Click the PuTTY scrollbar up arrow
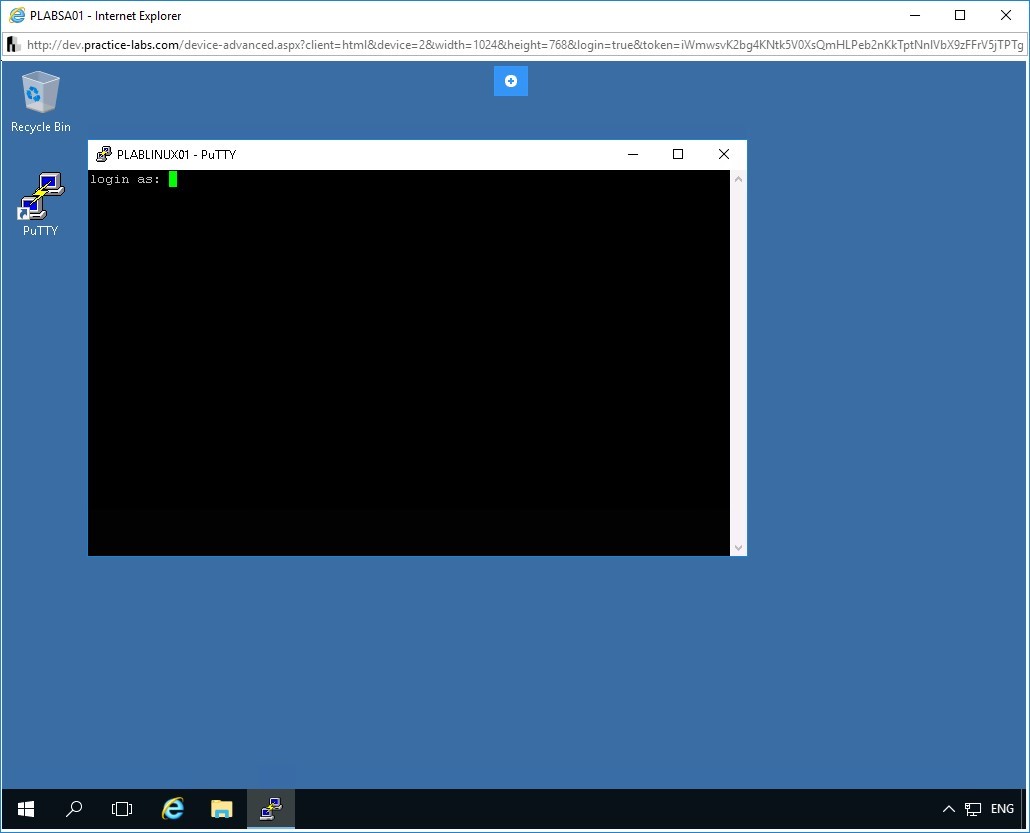 (738, 179)
